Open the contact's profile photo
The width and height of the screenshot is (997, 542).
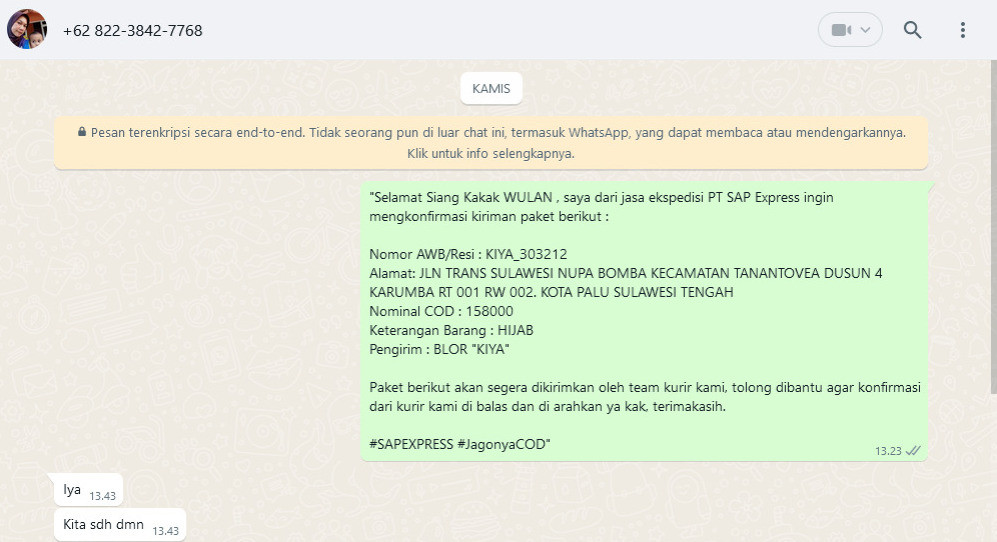[x=27, y=29]
